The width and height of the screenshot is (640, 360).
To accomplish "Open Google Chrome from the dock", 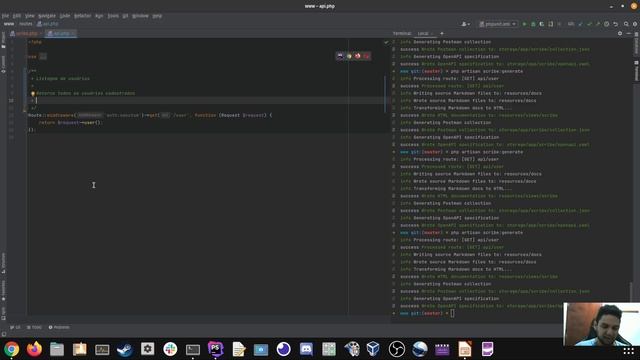I will (x=11, y=349).
